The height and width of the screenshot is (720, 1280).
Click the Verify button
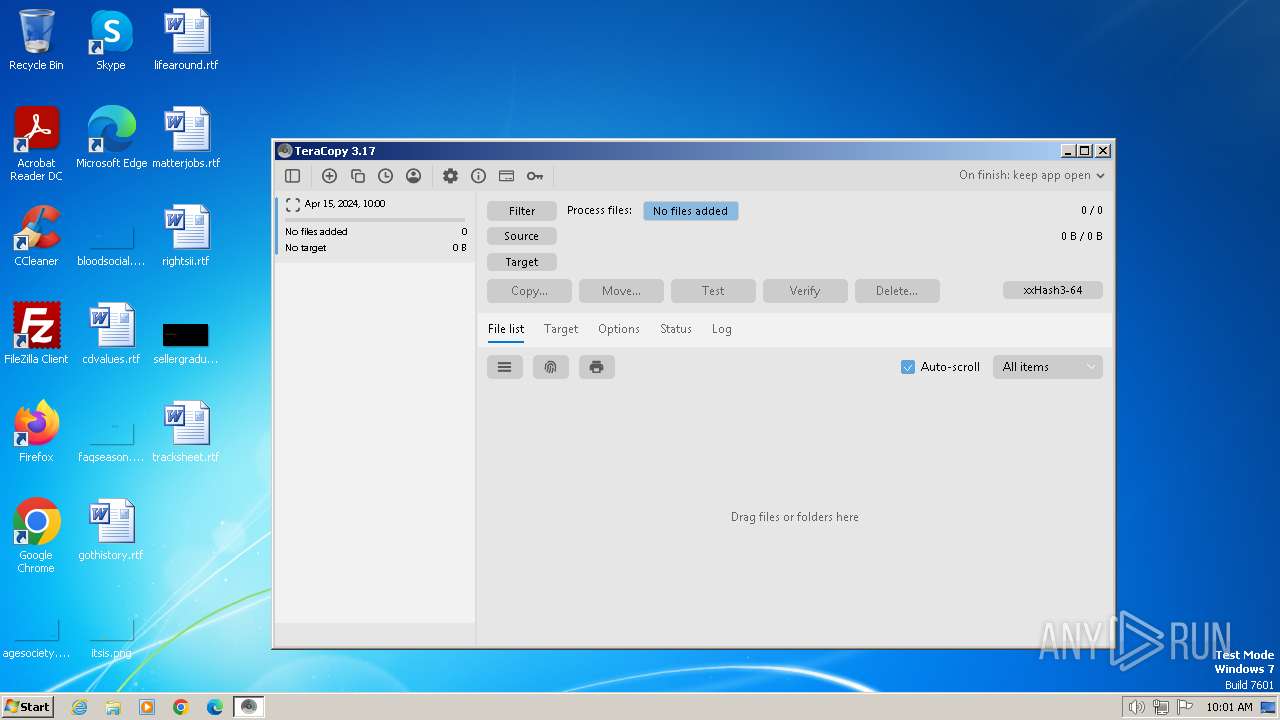[x=805, y=291]
